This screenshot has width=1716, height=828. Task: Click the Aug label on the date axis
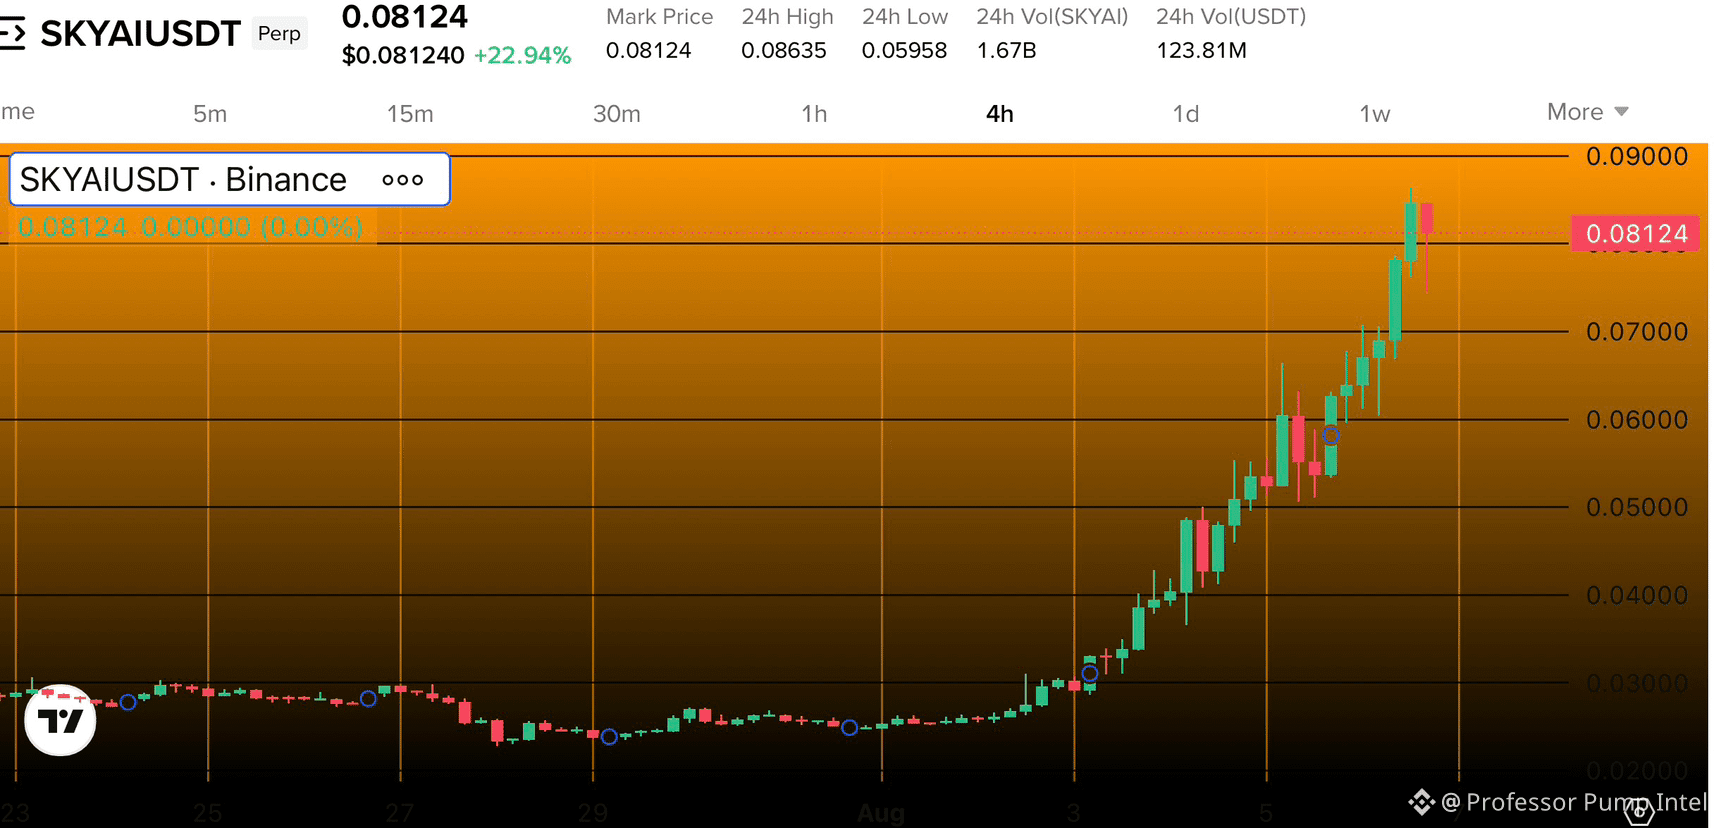tap(881, 813)
